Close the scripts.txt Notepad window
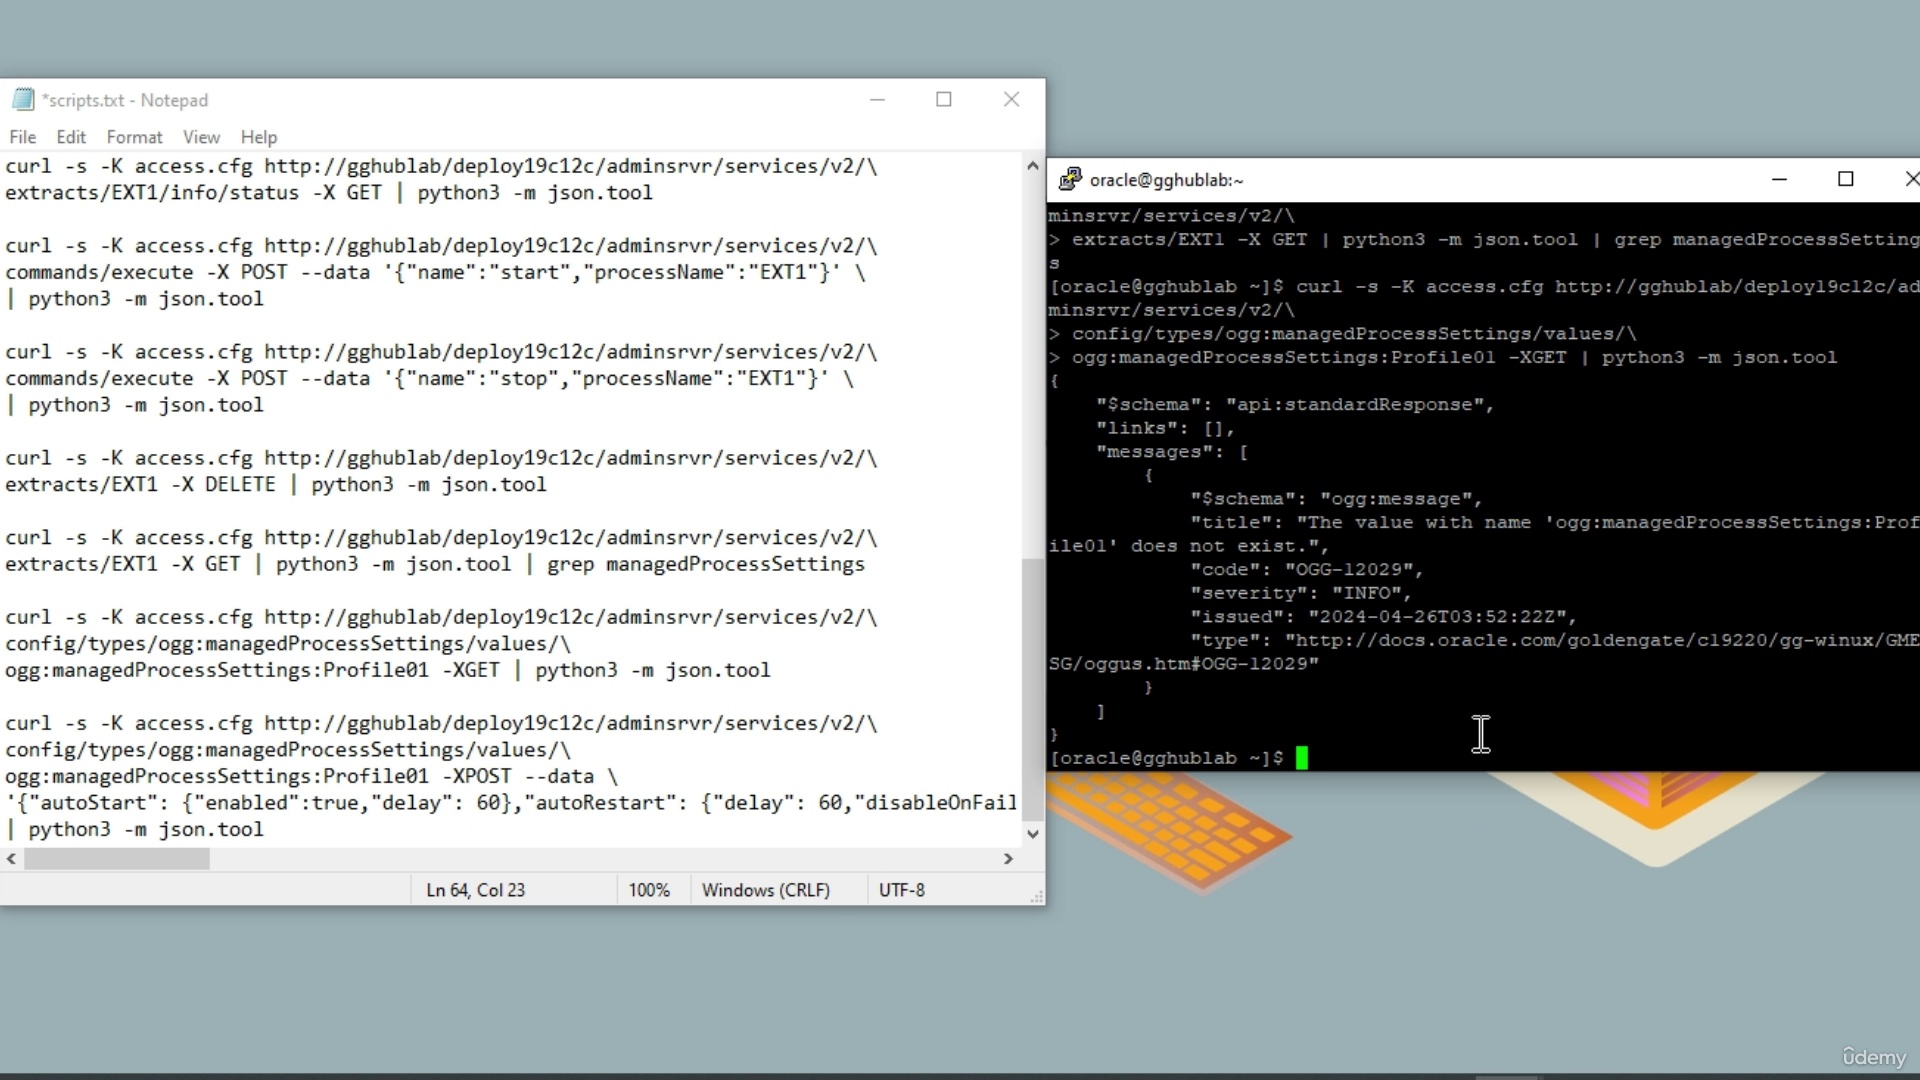This screenshot has height=1080, width=1920. click(1011, 99)
